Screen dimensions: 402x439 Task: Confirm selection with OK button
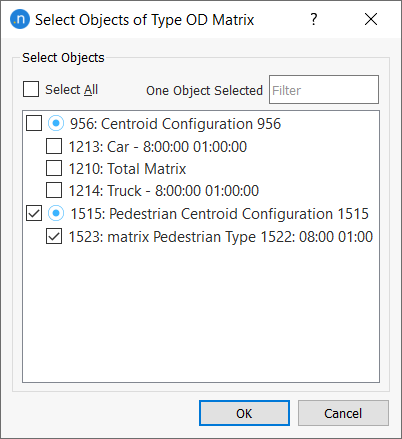244,413
